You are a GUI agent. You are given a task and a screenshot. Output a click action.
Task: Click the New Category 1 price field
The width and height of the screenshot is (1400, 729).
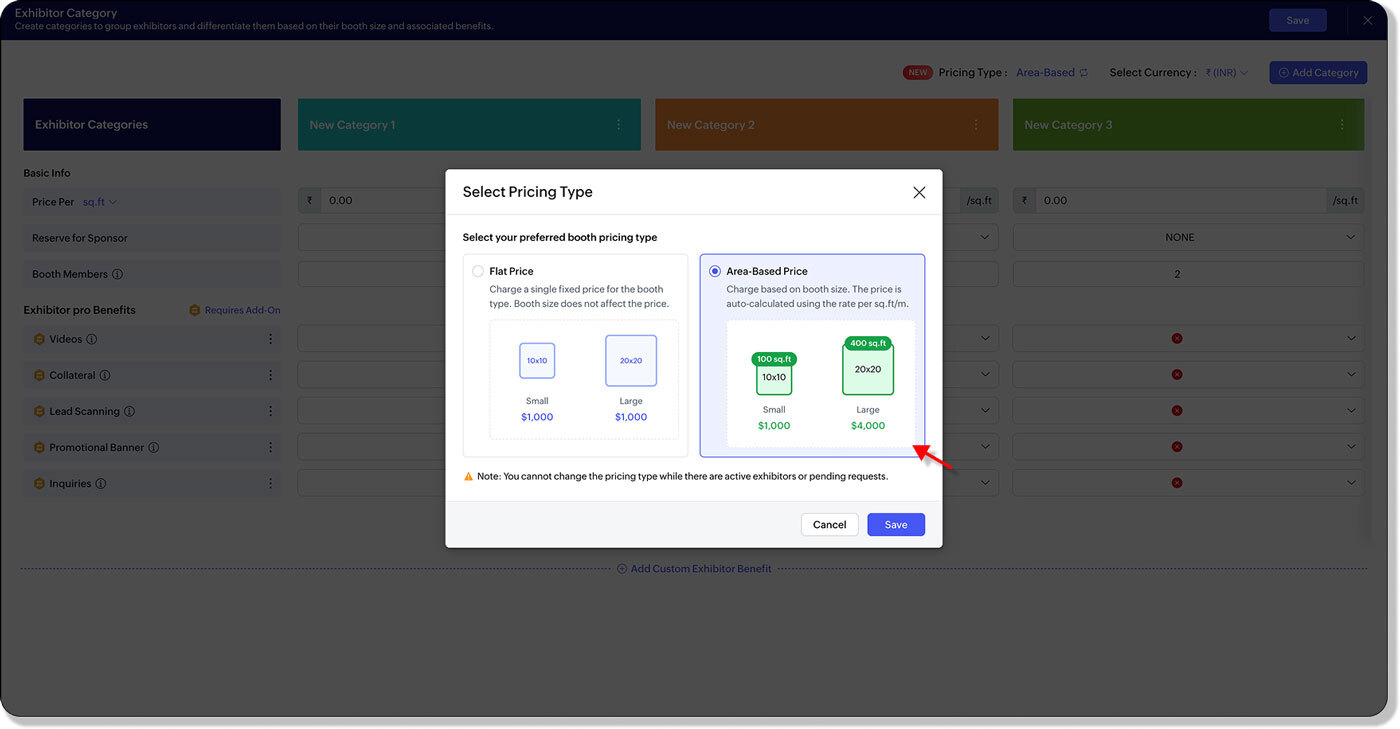(384, 200)
